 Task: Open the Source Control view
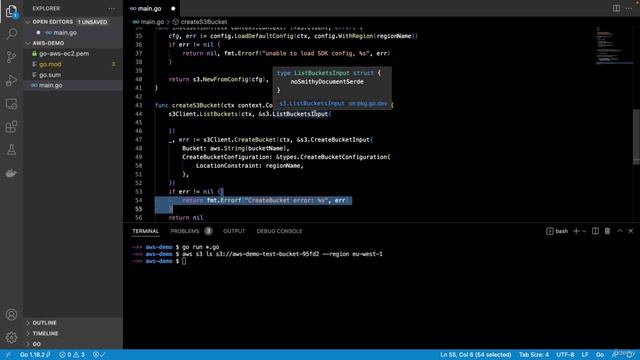point(11,57)
